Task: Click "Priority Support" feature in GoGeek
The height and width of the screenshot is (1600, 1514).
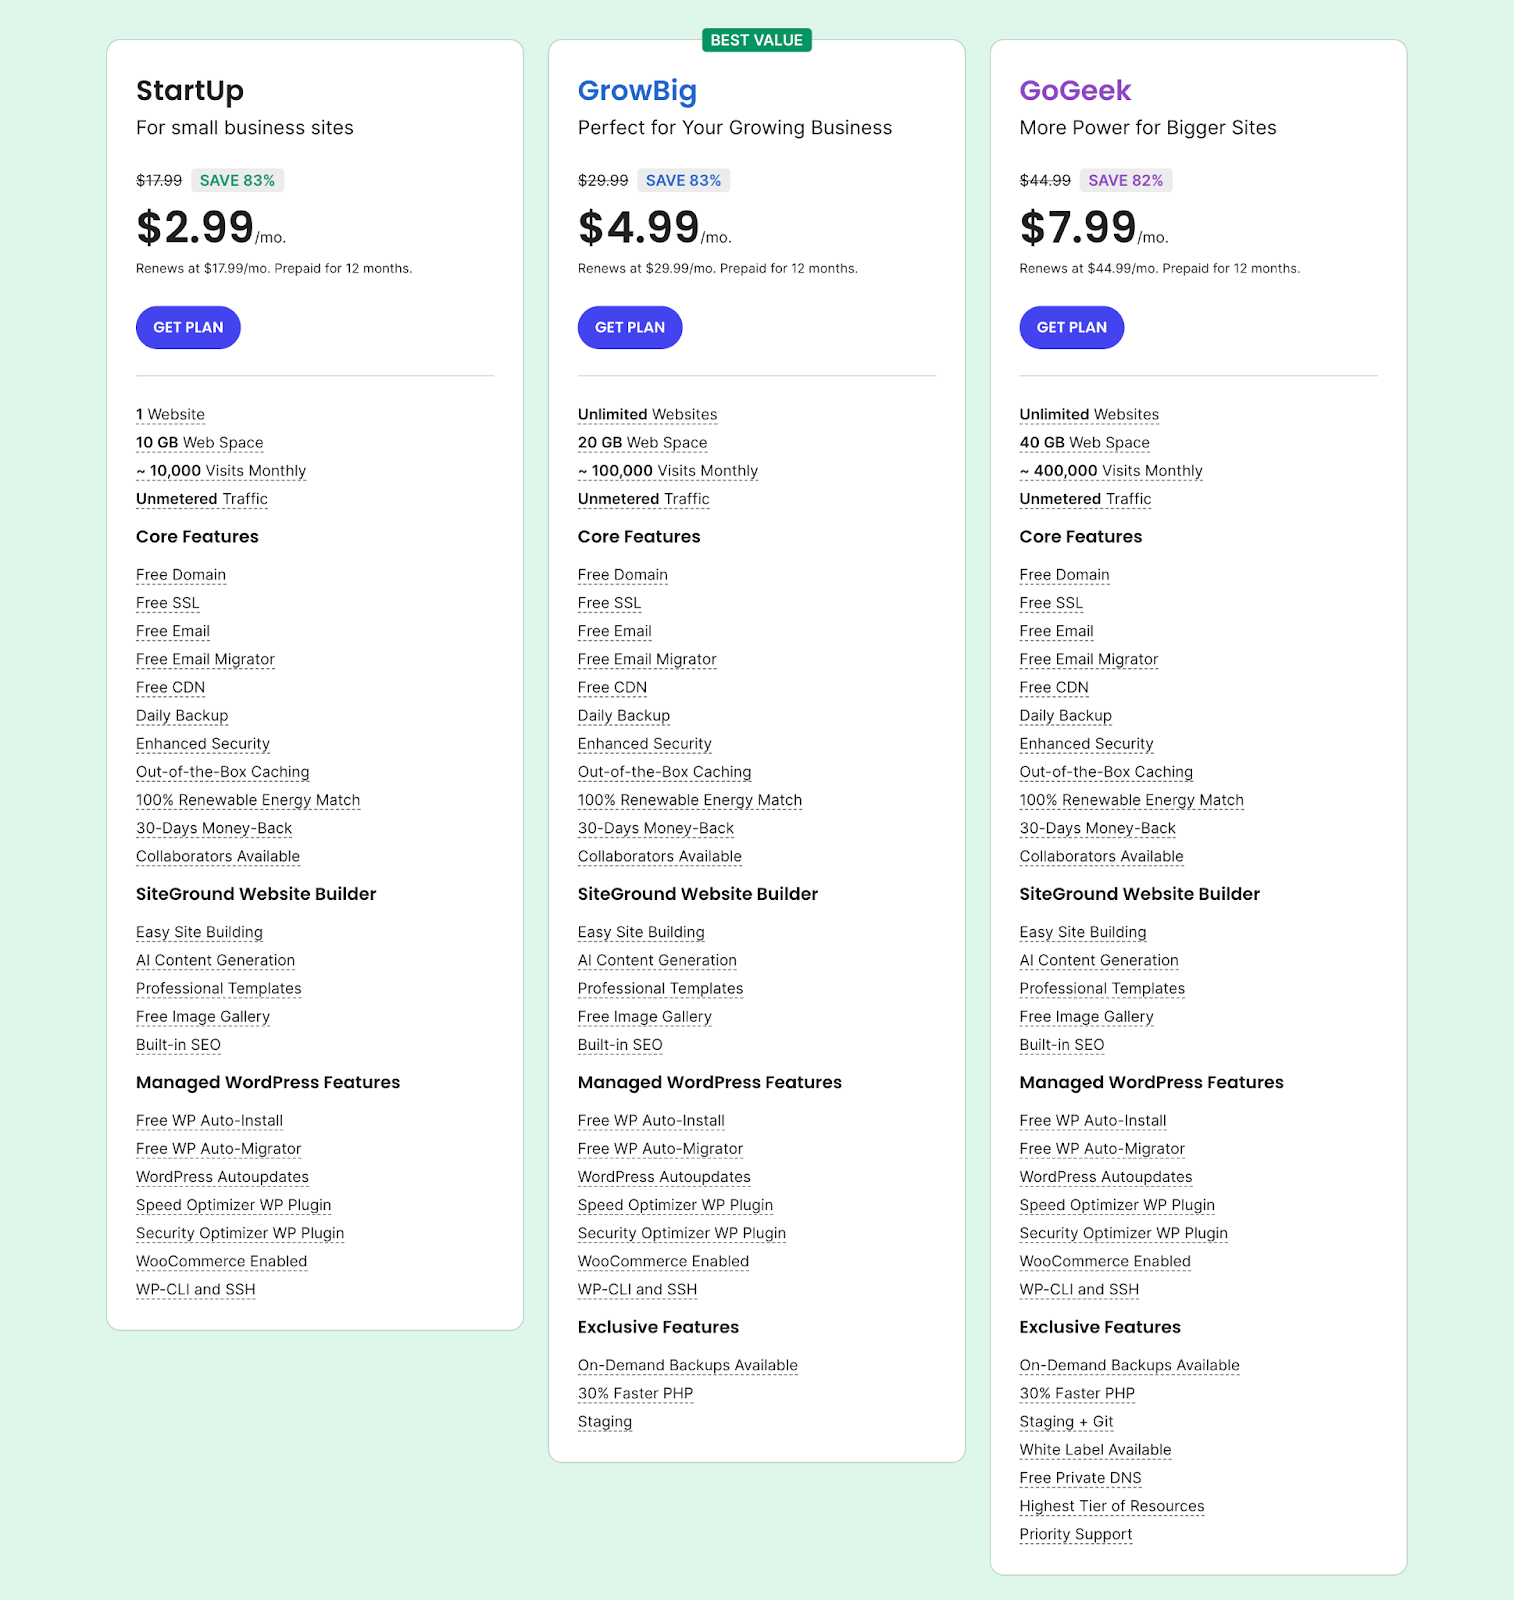Action: pos(1075,1534)
